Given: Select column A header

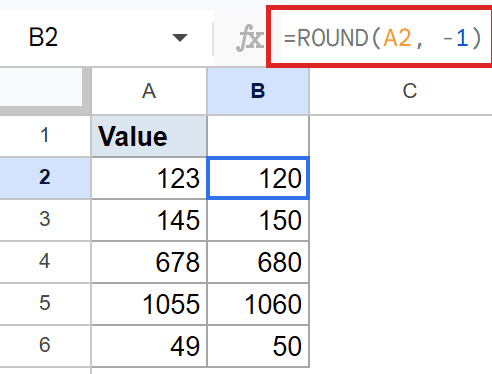Looking at the screenshot, I should point(149,91).
